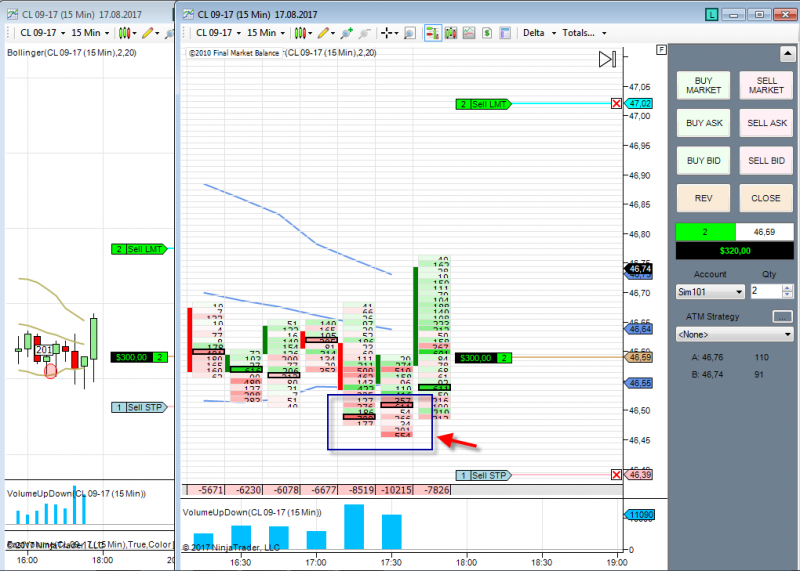
Task: Toggle the Chart Trader panel icon
Action: pos(433,33)
